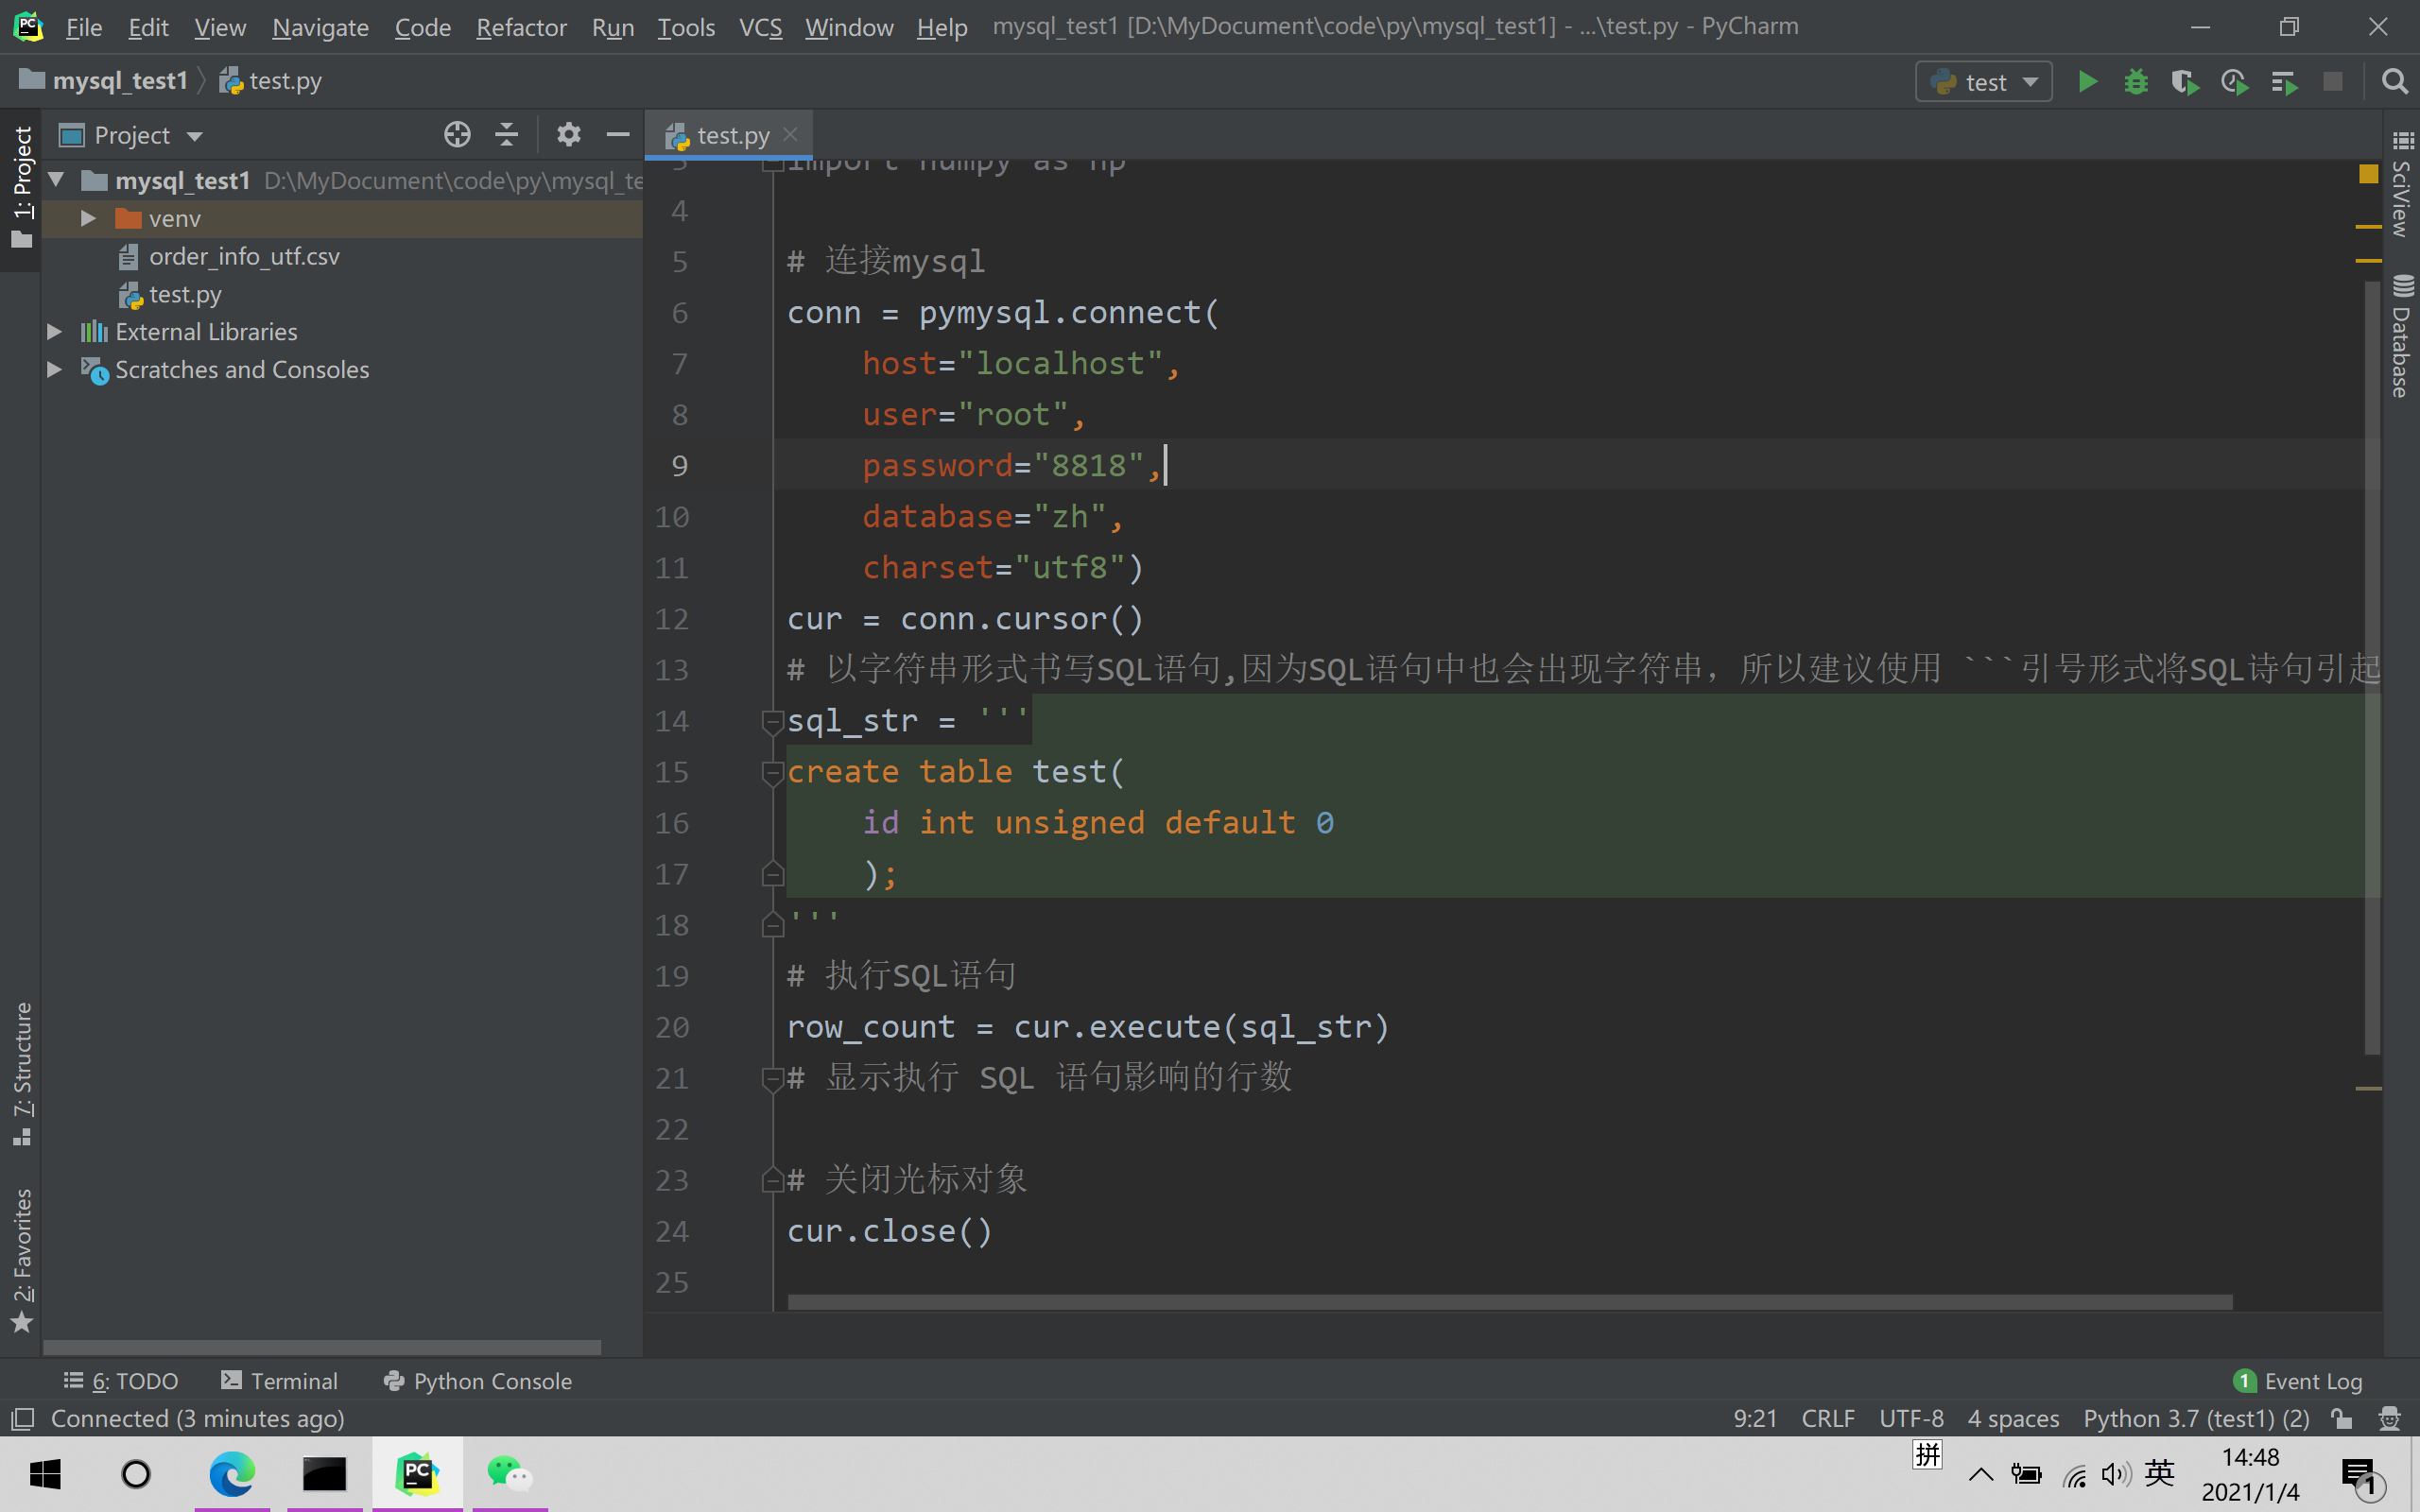This screenshot has height=1512, width=2420.
Task: Expand the venv folder
Action: click(88, 218)
